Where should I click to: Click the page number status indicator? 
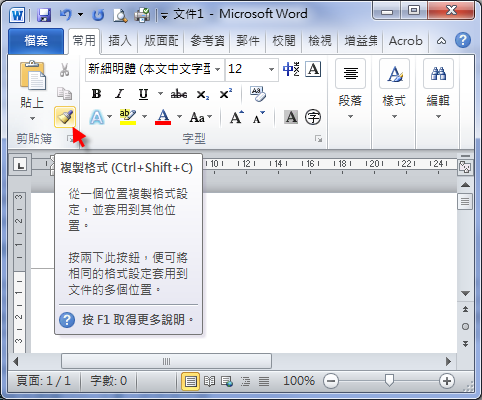point(44,381)
